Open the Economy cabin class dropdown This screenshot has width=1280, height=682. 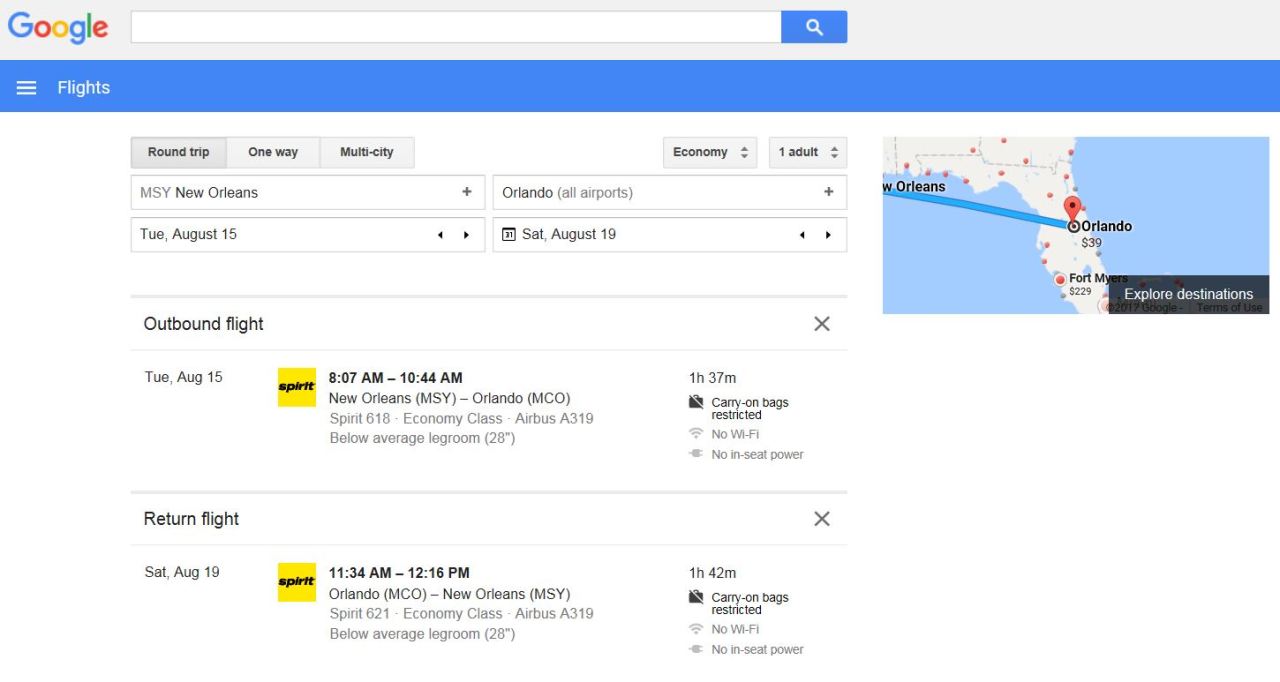tap(710, 152)
